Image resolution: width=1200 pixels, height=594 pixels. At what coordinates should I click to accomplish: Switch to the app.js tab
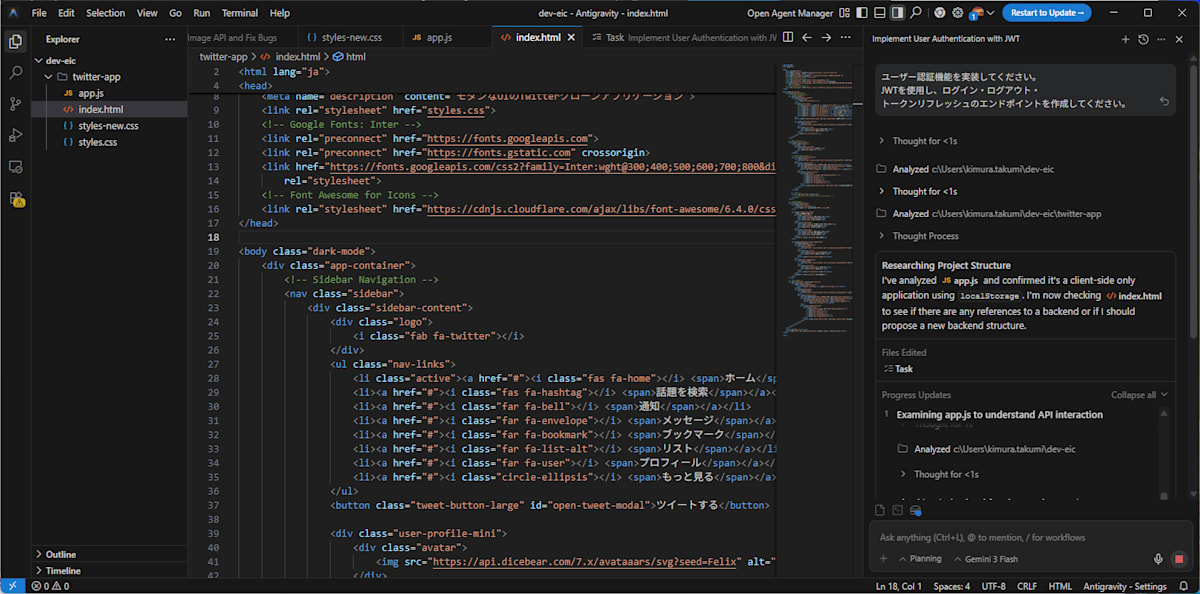pyautogui.click(x=439, y=37)
